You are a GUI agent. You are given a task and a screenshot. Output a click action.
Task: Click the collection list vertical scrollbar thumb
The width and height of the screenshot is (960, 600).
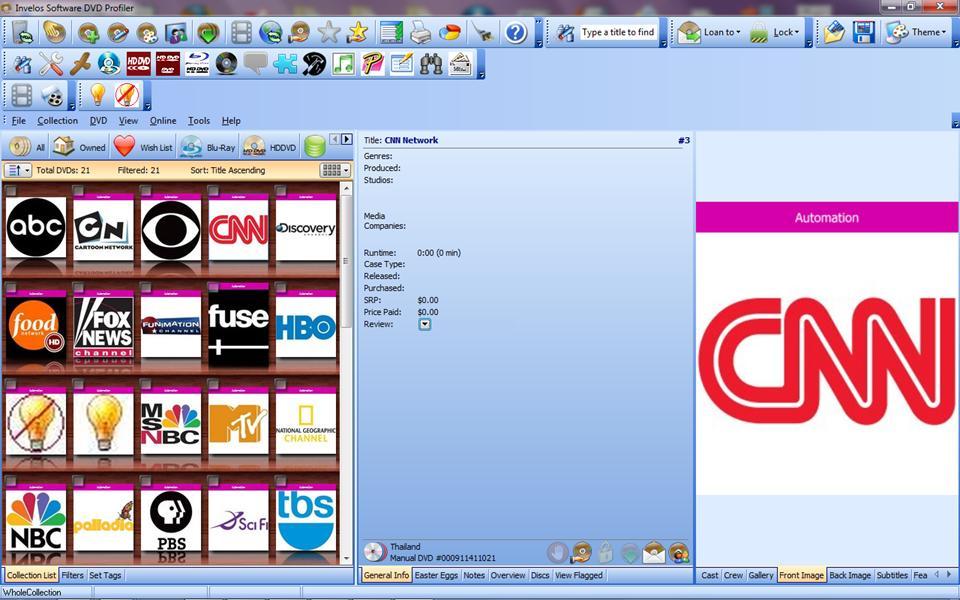(346, 260)
